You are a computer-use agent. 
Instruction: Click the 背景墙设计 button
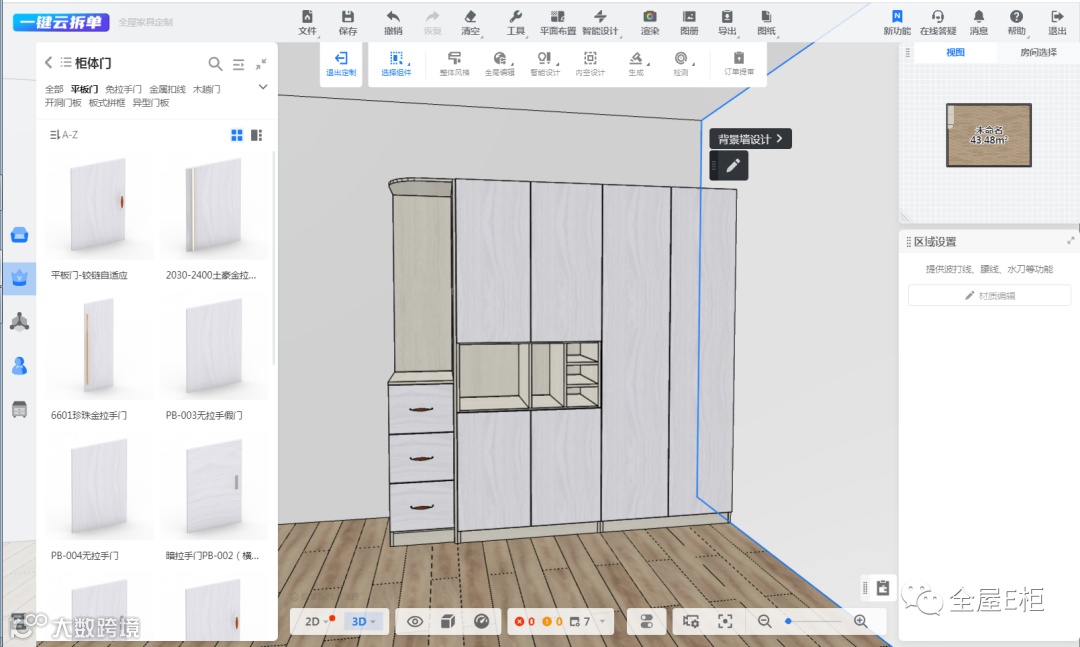click(x=750, y=139)
